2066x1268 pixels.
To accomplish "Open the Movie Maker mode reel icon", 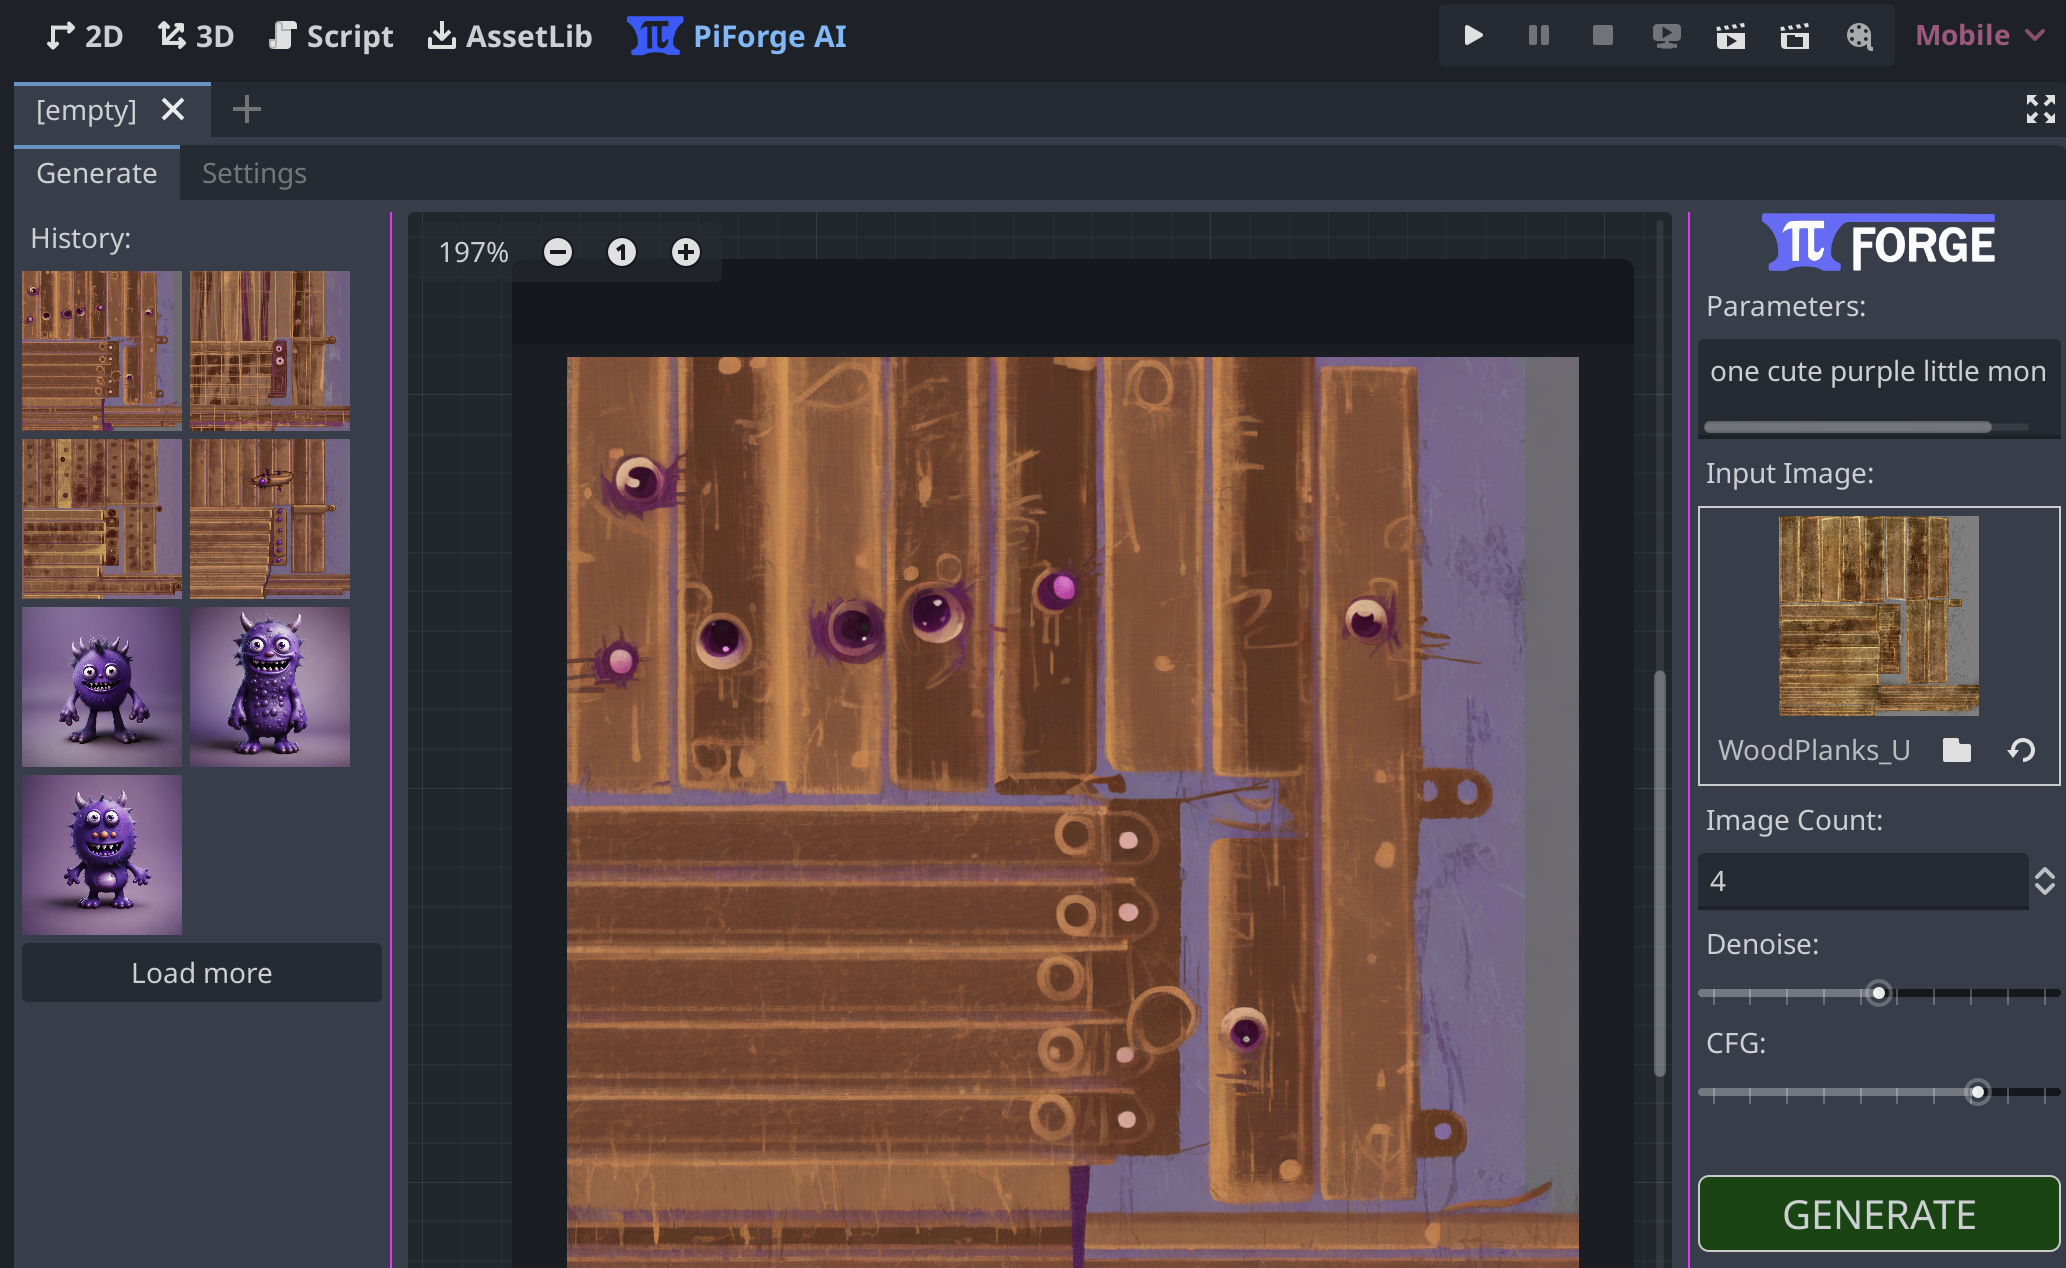I will pos(1859,36).
